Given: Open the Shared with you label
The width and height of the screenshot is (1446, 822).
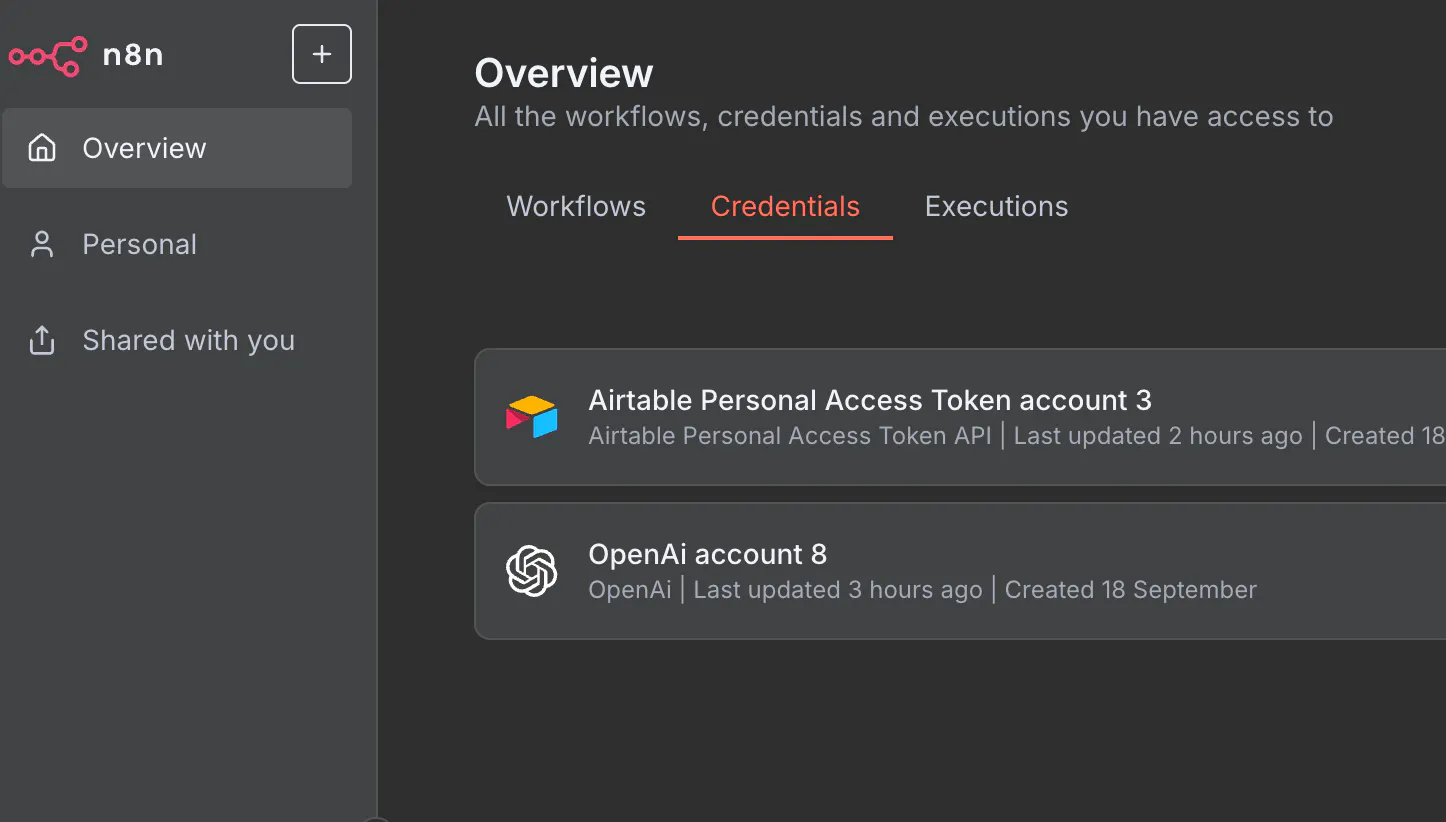Looking at the screenshot, I should tap(189, 341).
